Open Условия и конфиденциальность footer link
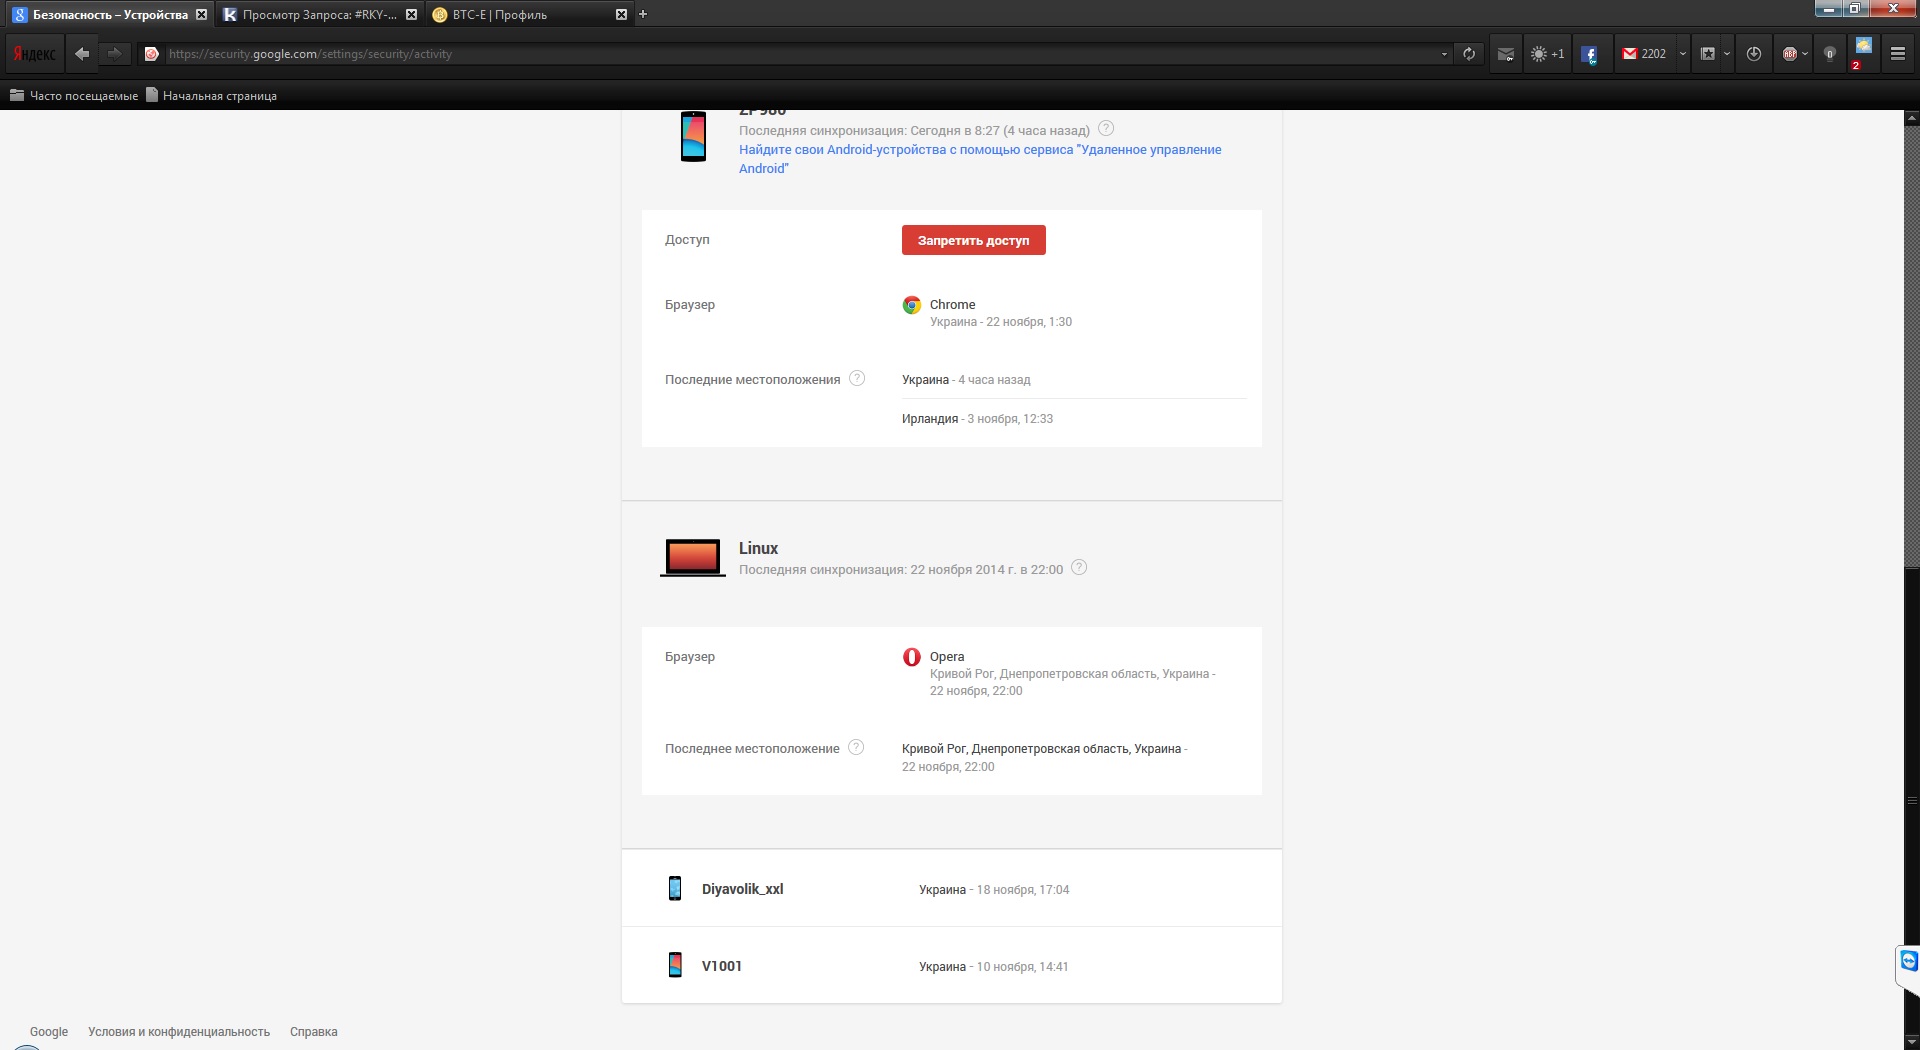The image size is (1920, 1050). pyautogui.click(x=179, y=1032)
